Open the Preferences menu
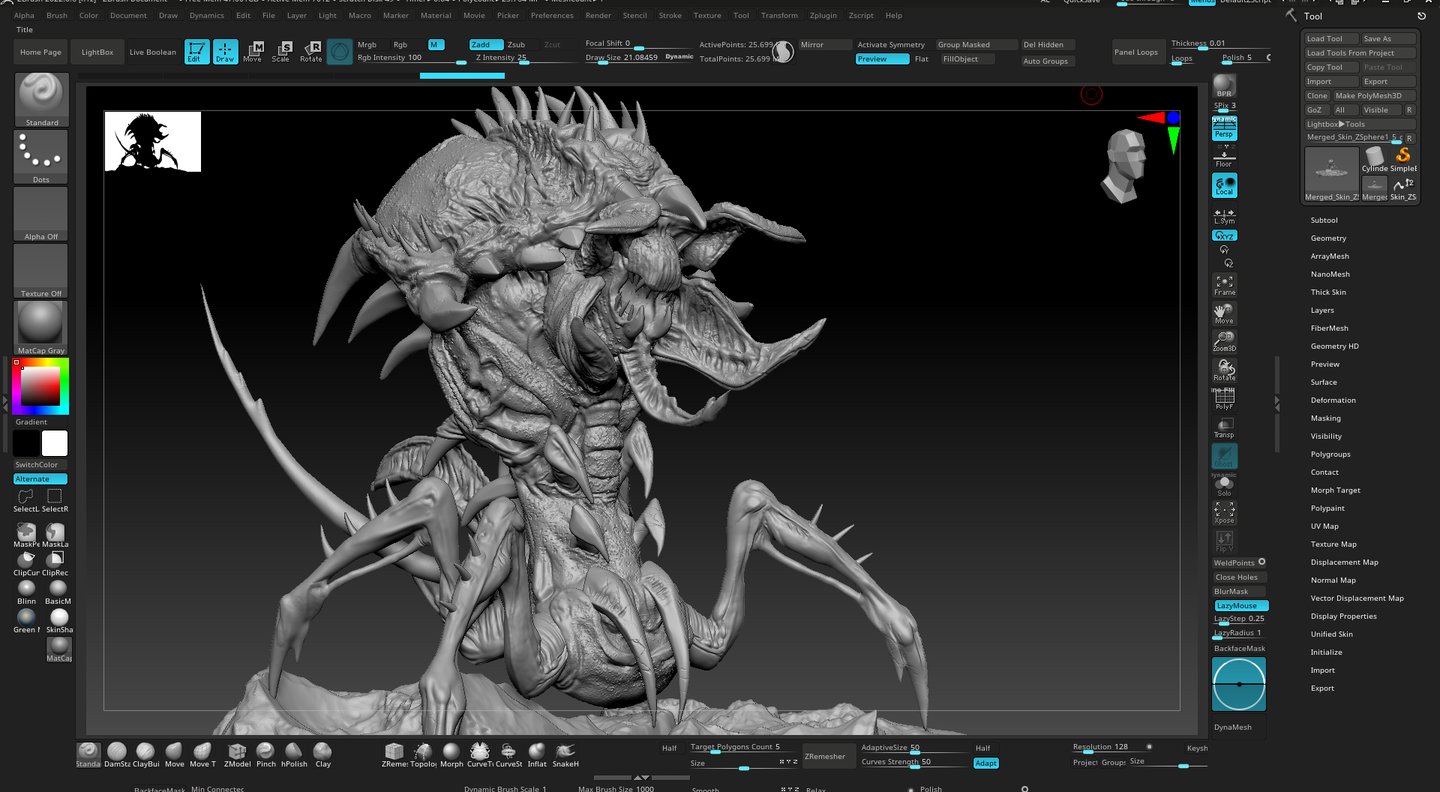 [x=552, y=16]
